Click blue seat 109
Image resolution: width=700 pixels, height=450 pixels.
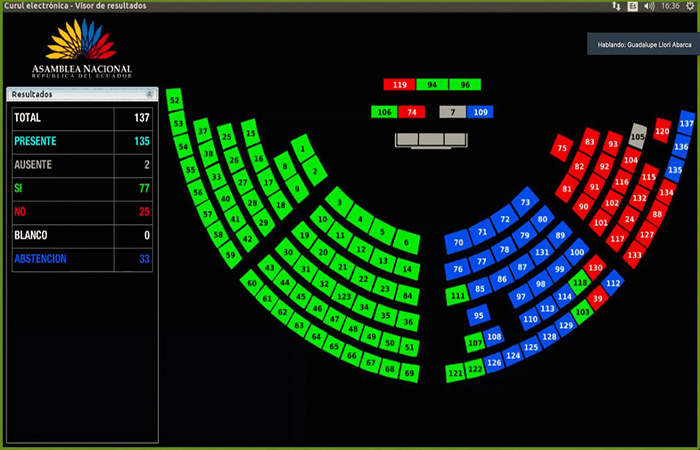tap(480, 112)
